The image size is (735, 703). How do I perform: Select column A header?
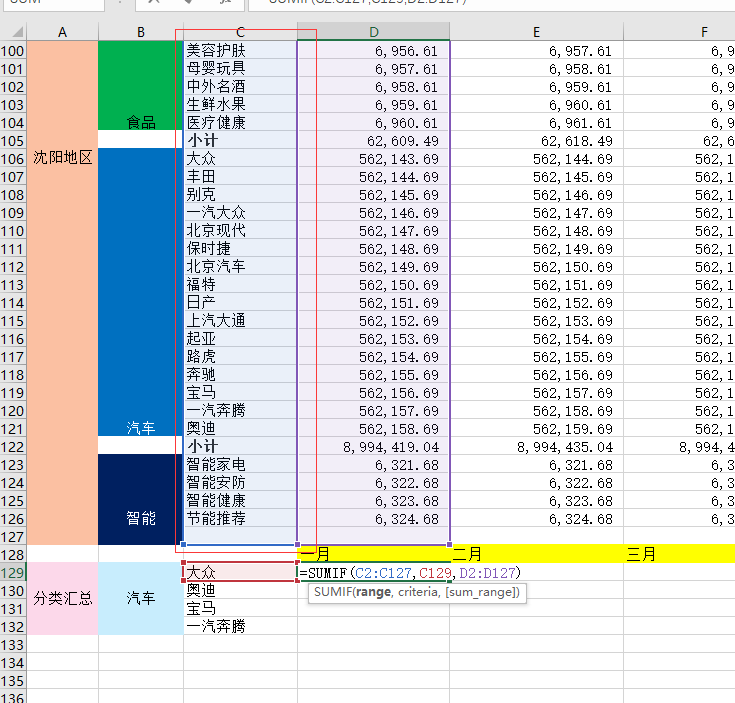pos(62,32)
